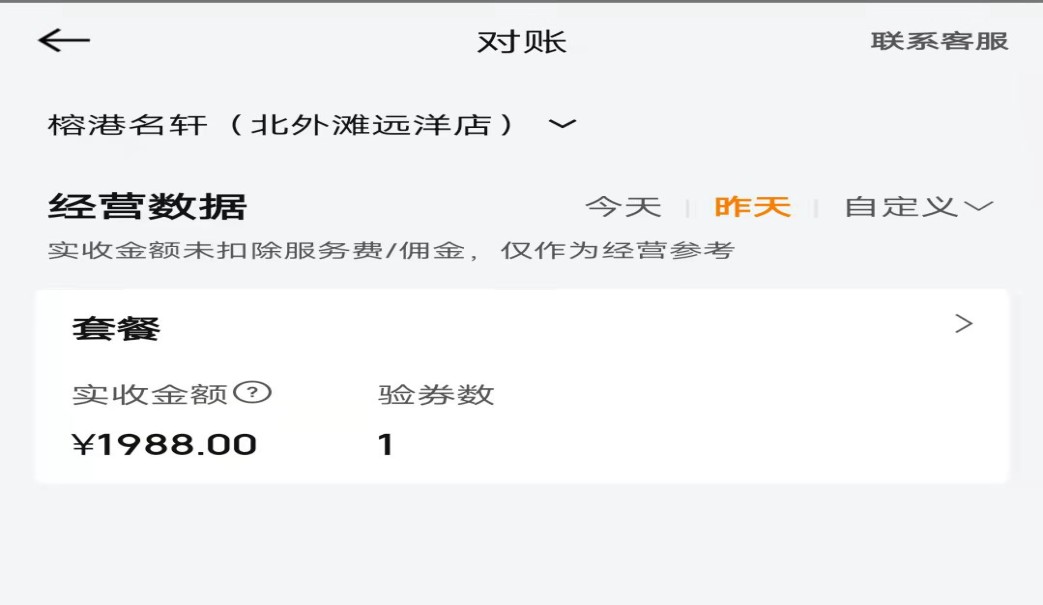Click the divider between 昨天 and 自定义
Image resolution: width=1043 pixels, height=605 pixels.
click(x=817, y=208)
